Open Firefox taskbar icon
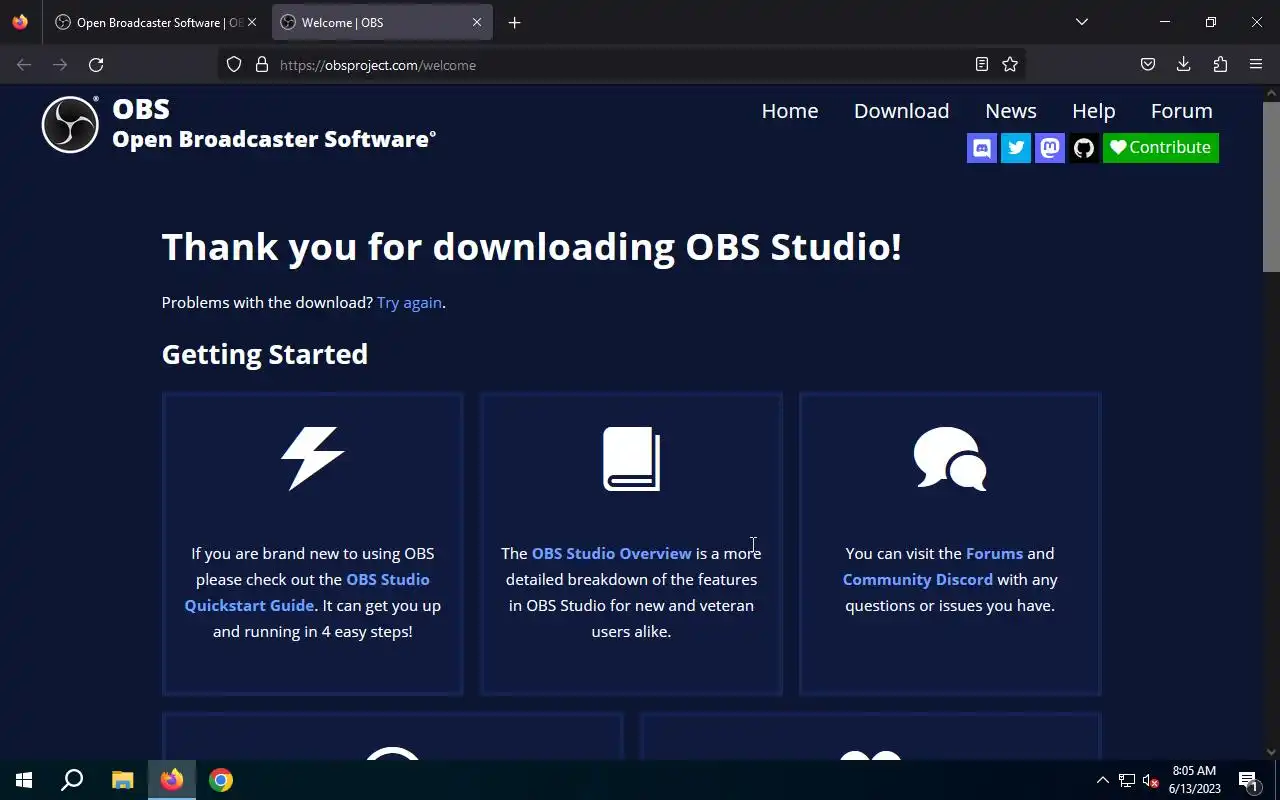Viewport: 1280px width, 800px height. 172,780
